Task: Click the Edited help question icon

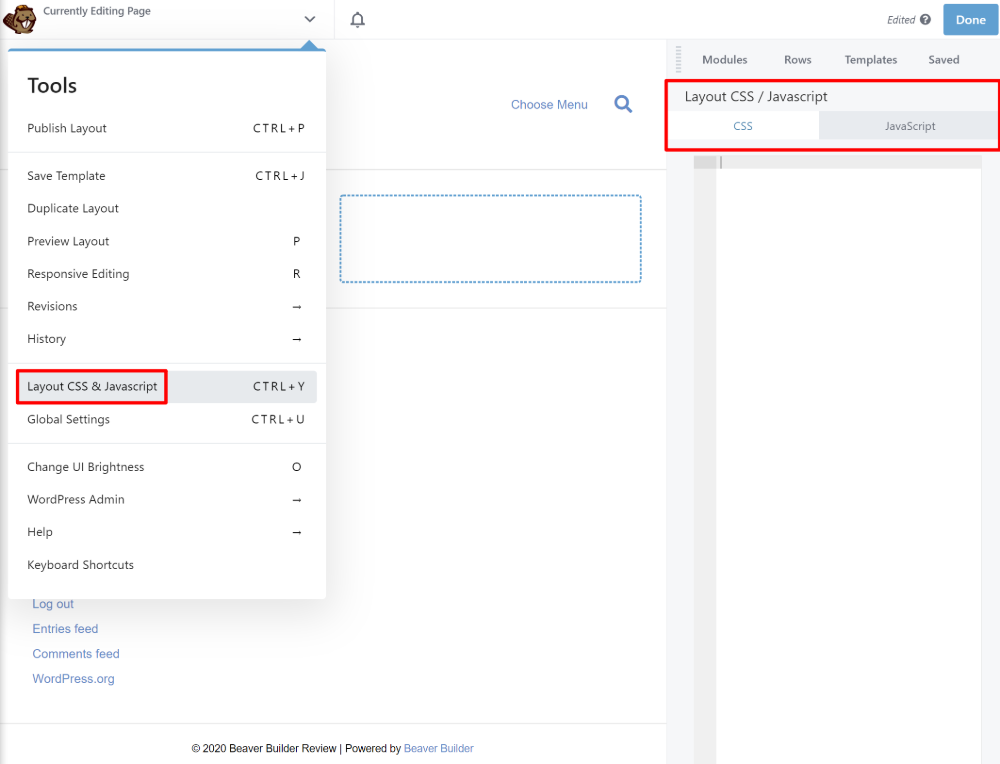Action: coord(925,20)
